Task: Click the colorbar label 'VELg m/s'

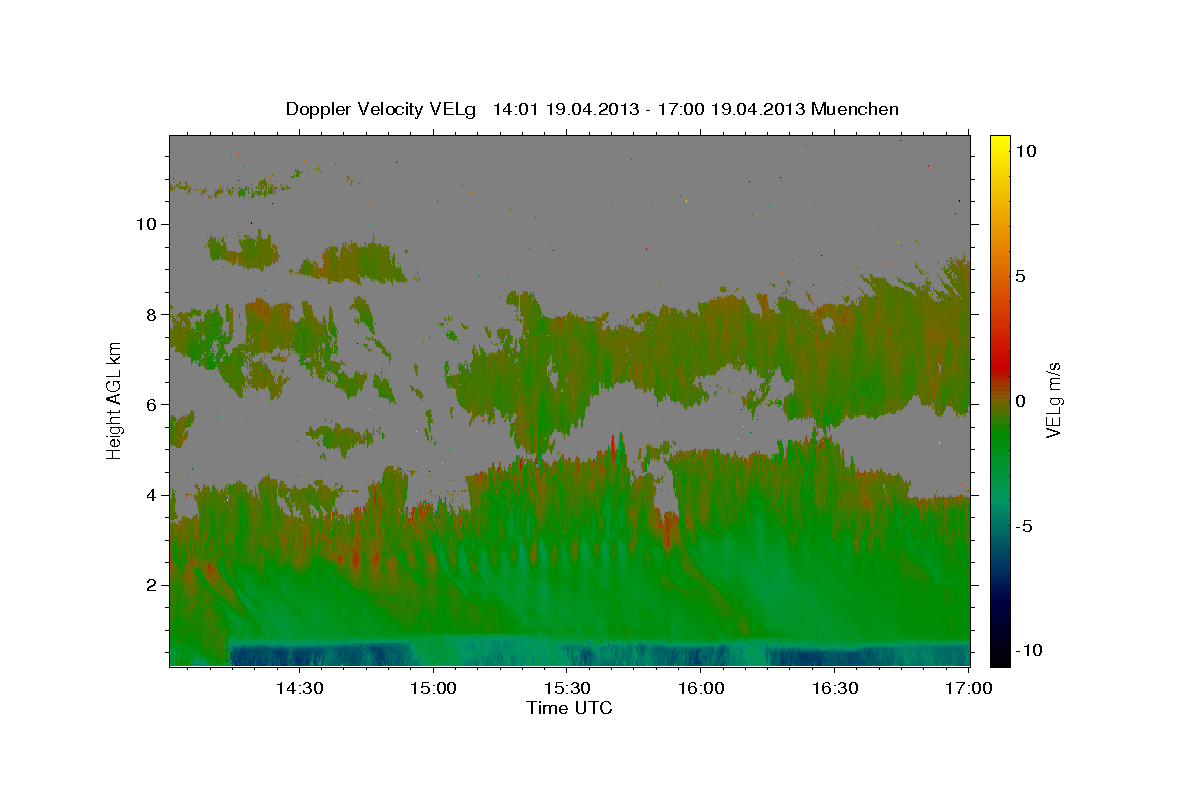Action: tap(1054, 400)
